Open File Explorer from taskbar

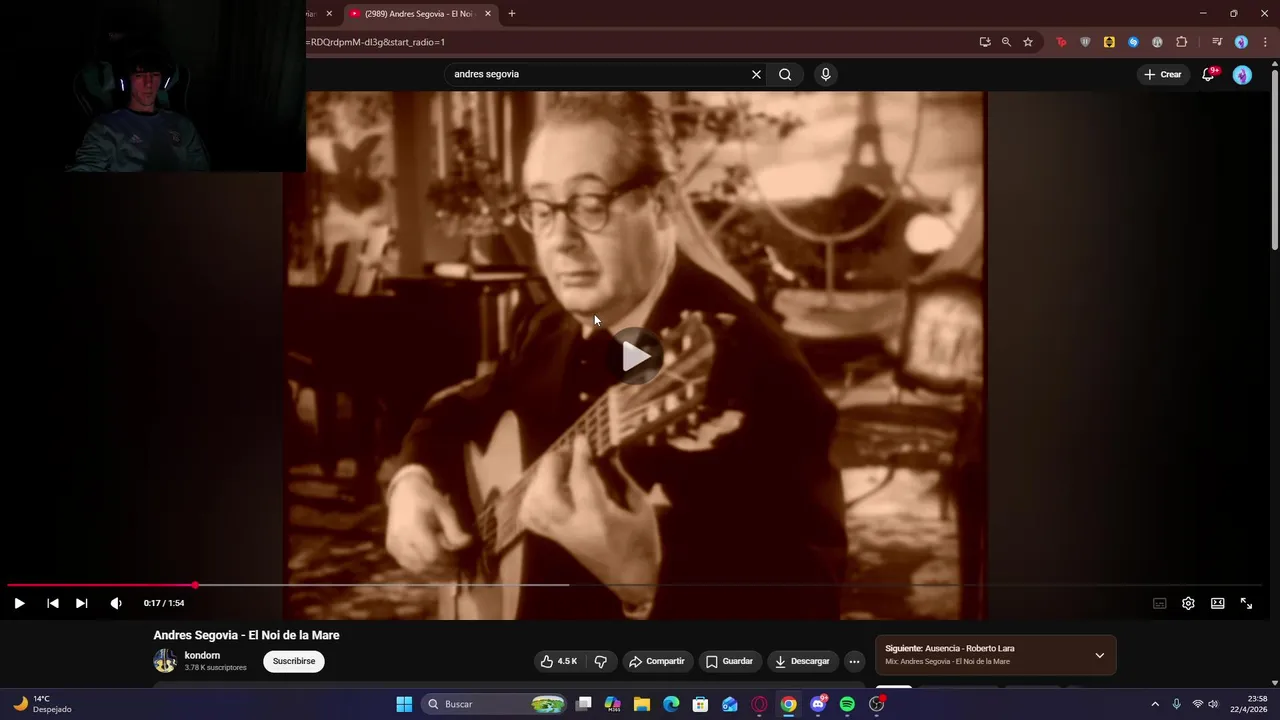tap(642, 704)
